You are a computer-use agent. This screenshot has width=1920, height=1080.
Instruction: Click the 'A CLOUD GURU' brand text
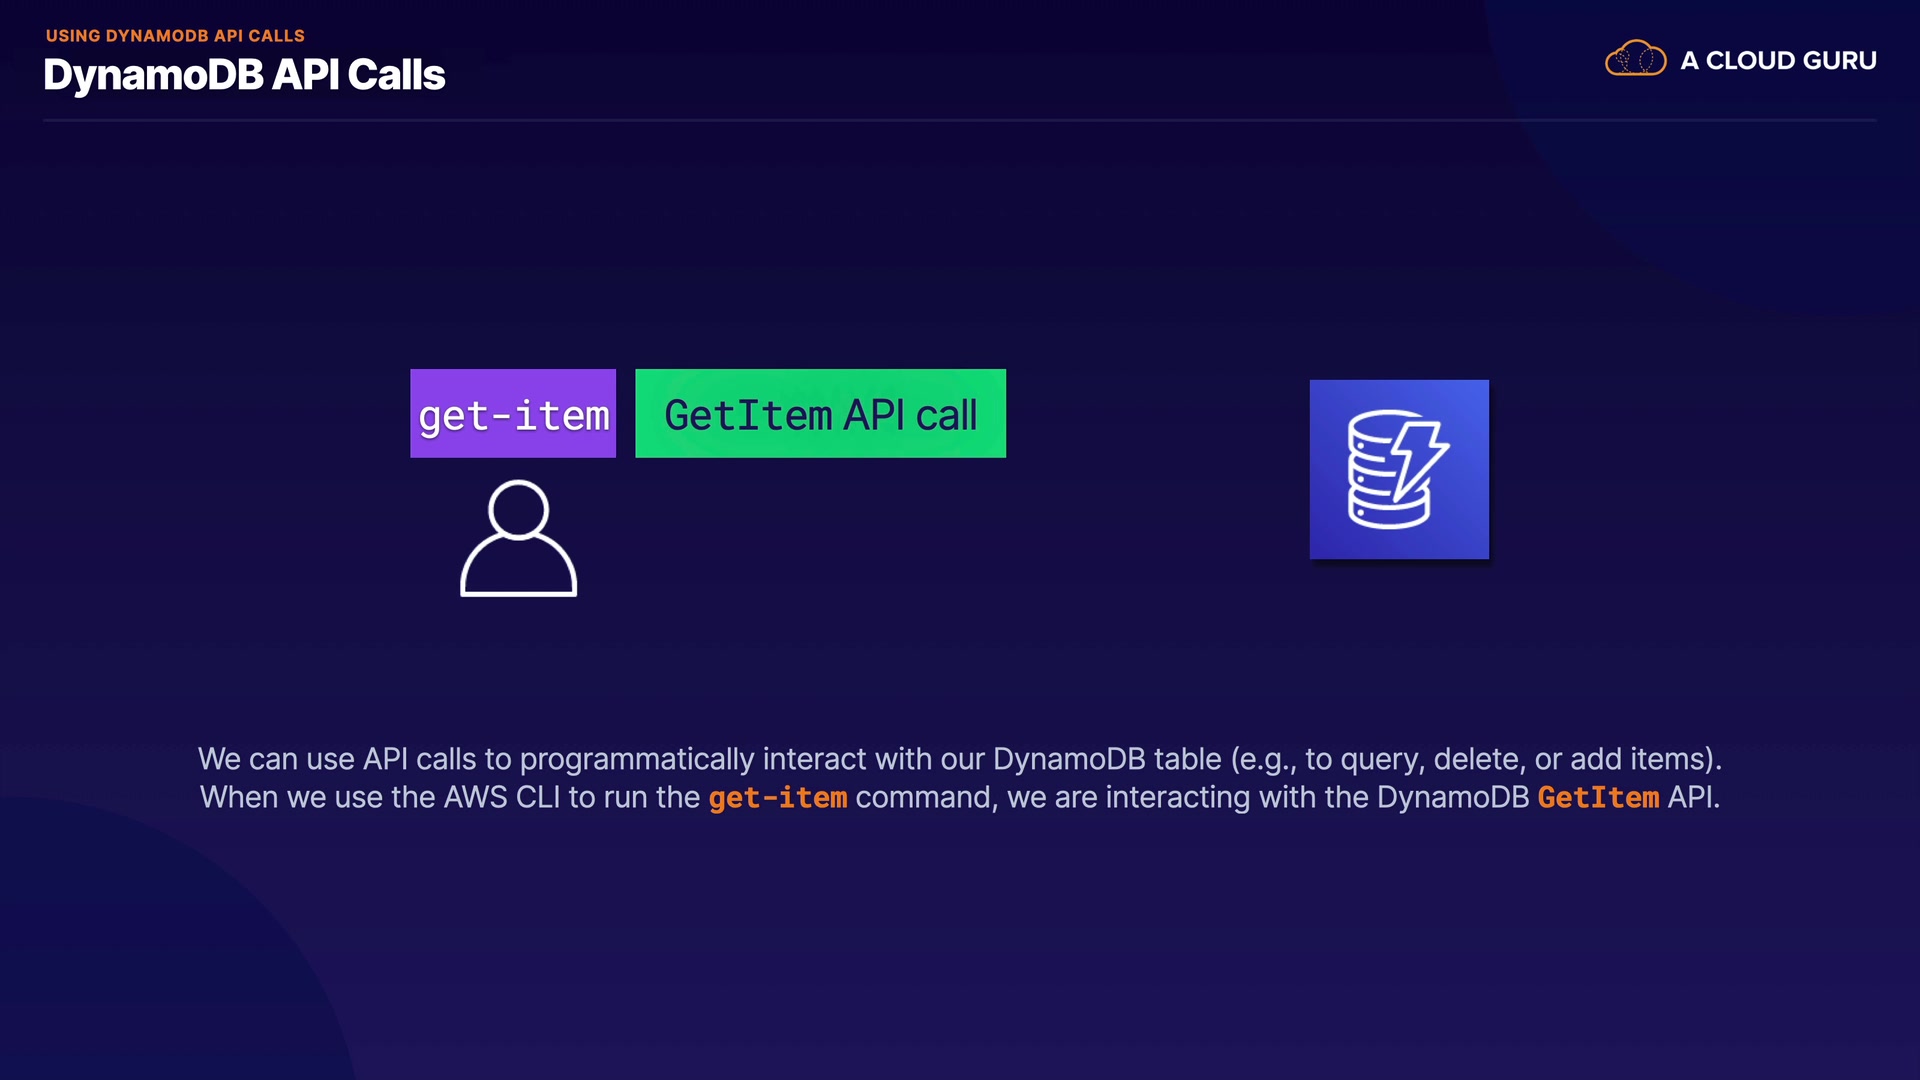tap(1778, 61)
